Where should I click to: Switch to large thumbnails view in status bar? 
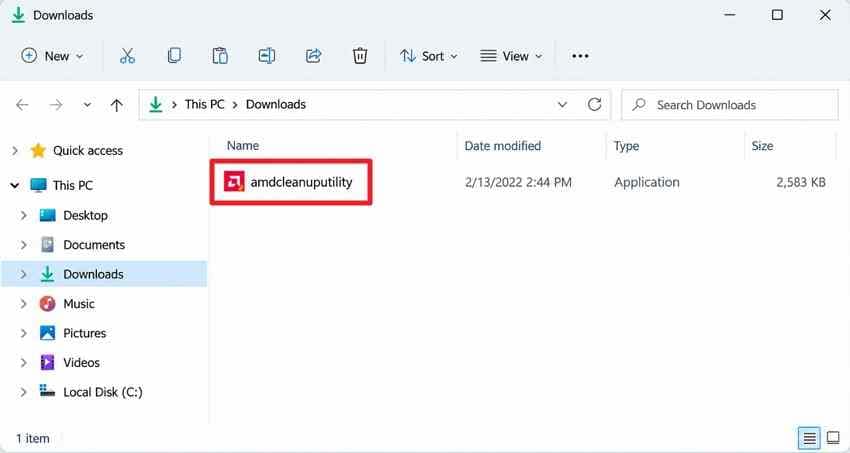(833, 438)
